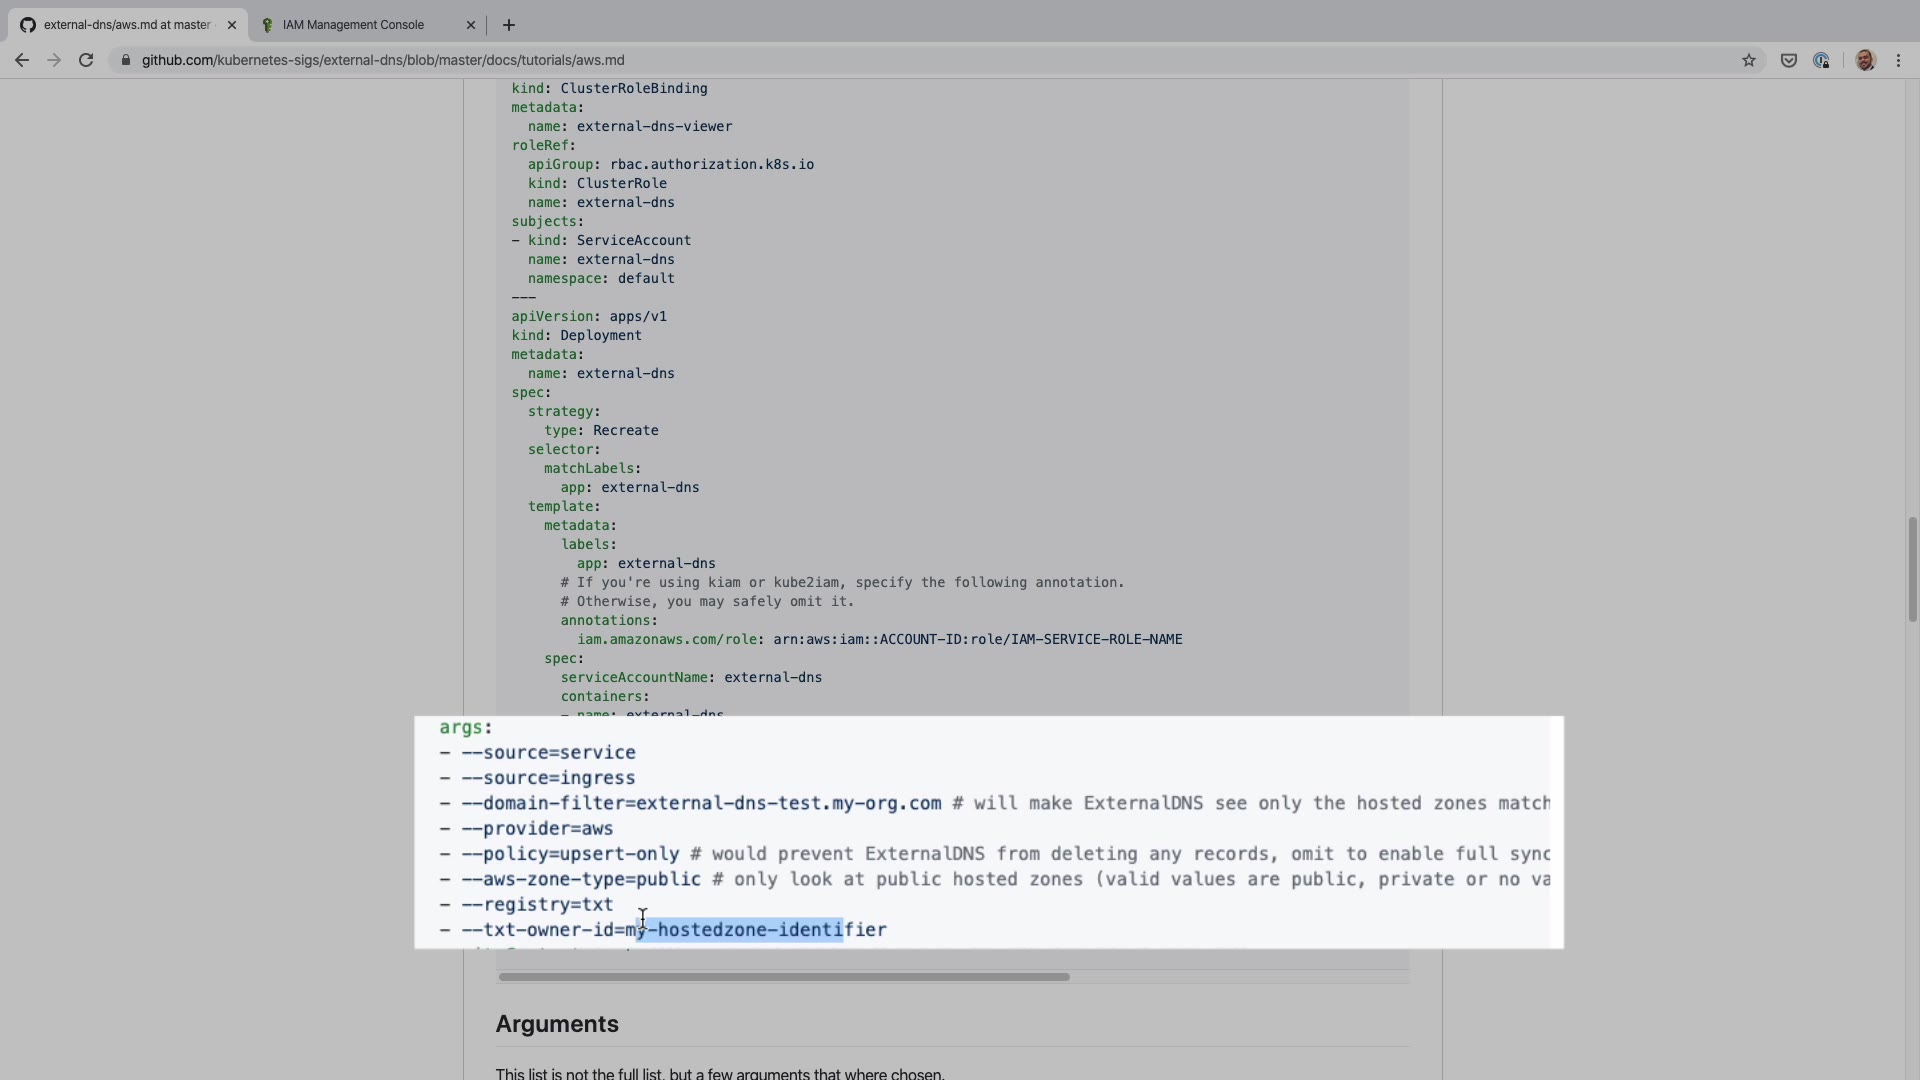This screenshot has width=1920, height=1080.
Task: Open the Chrome profile avatar
Action: pyautogui.click(x=1864, y=60)
